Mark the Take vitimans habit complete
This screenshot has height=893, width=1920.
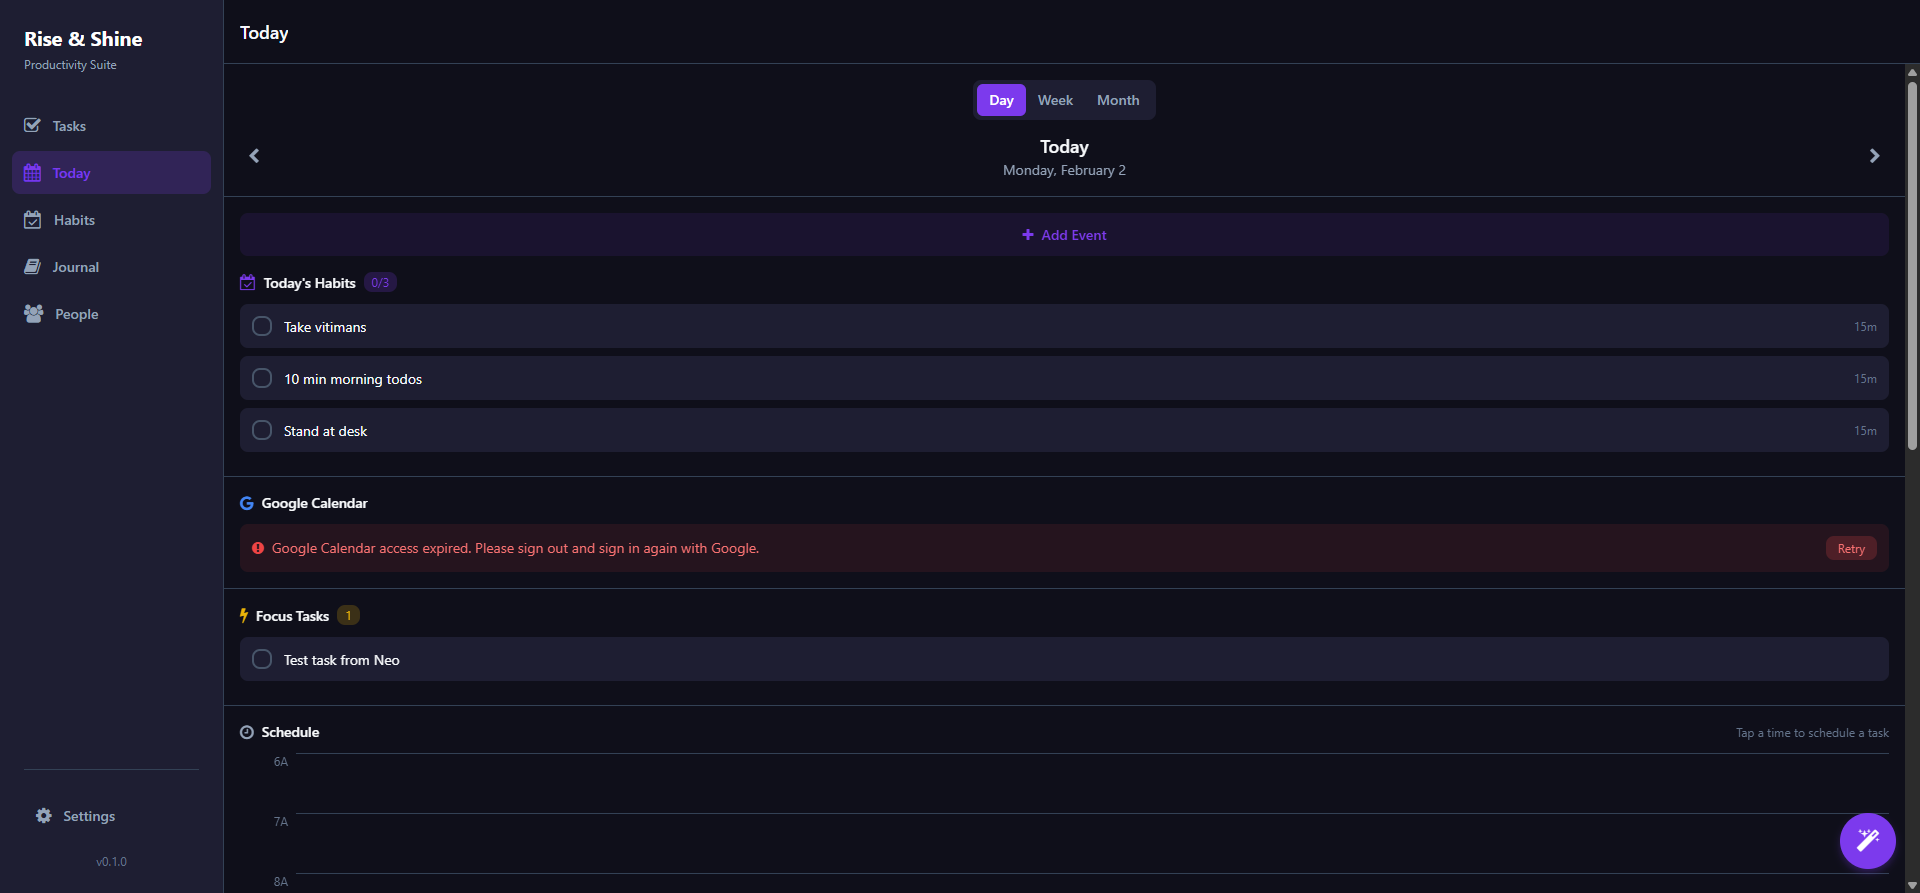[262, 327]
